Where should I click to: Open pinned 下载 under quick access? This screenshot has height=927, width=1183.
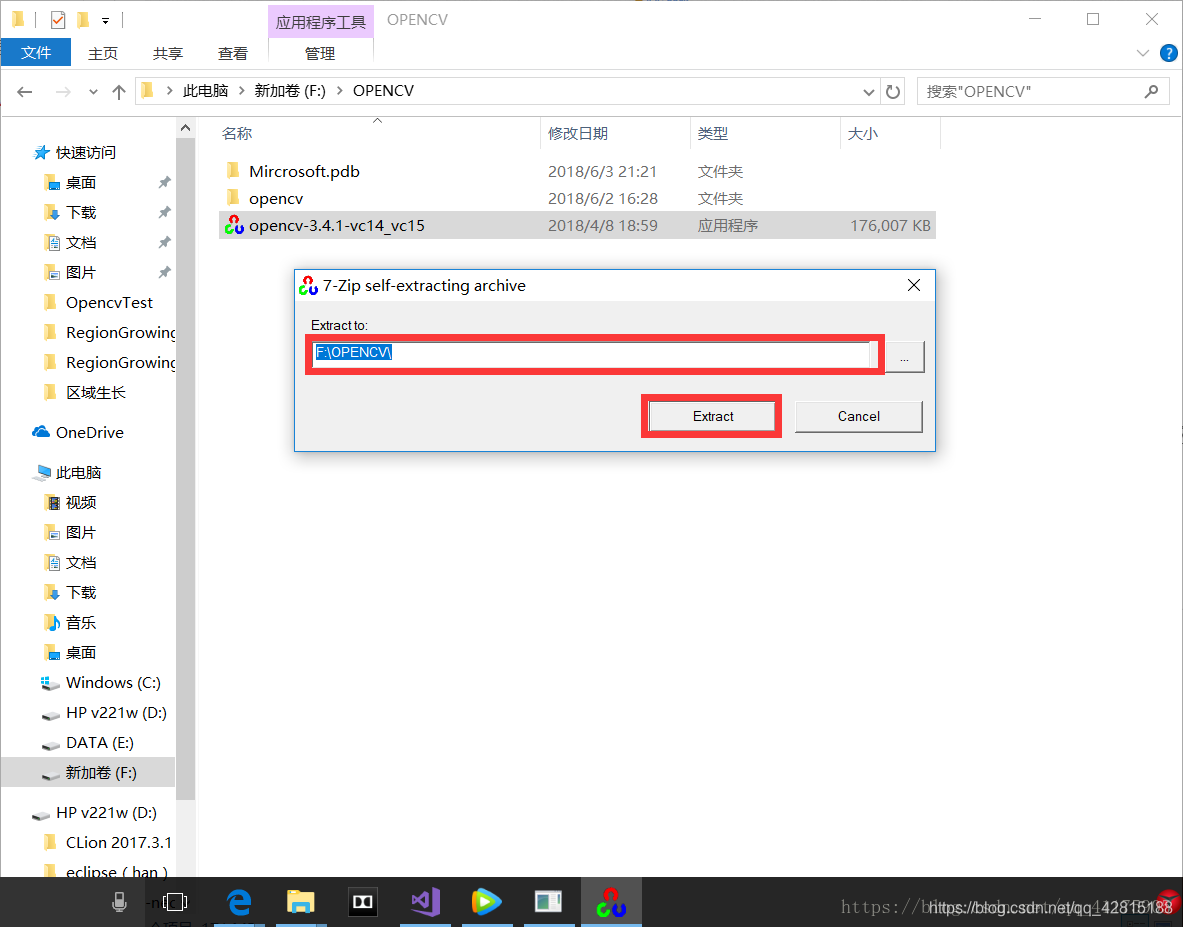click(81, 213)
